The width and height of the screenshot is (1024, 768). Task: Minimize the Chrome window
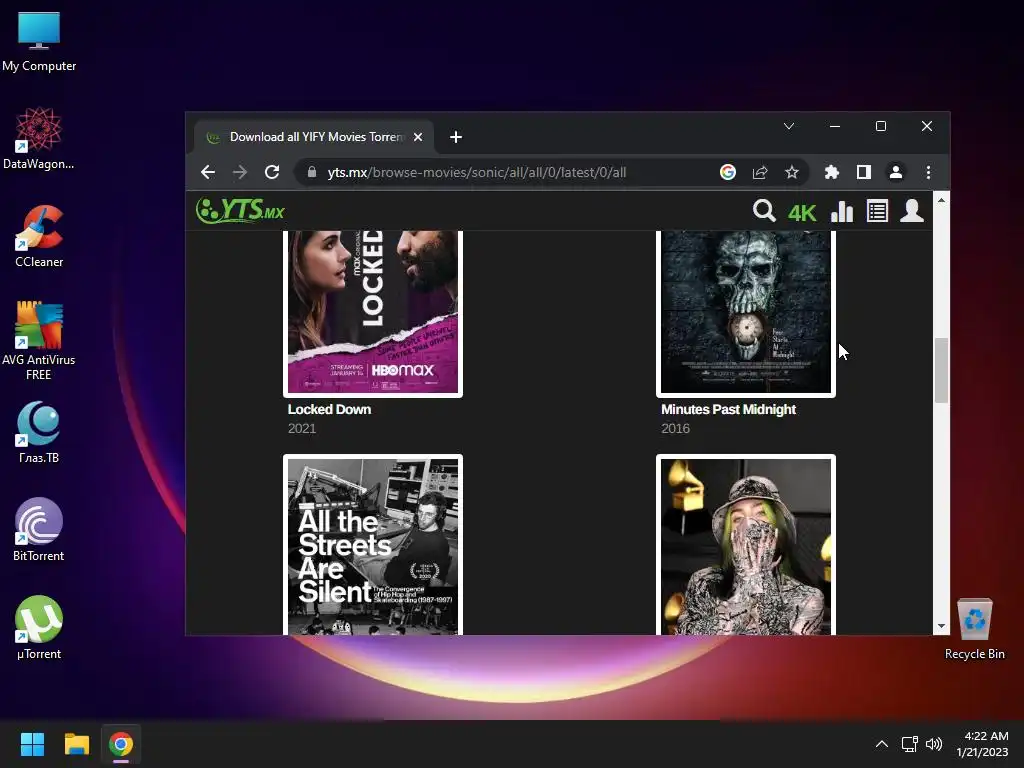[835, 126]
